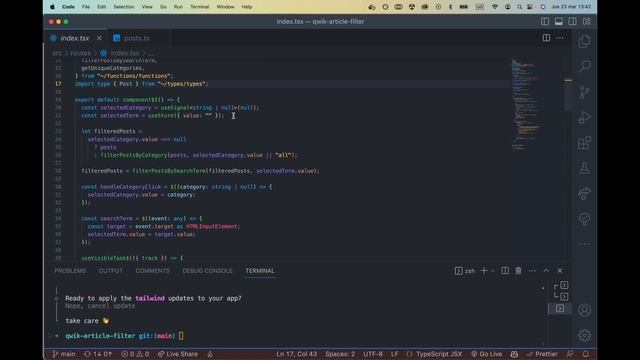The width and height of the screenshot is (640, 360).
Task: Kill the terminal with trash icon
Action: [518, 271]
